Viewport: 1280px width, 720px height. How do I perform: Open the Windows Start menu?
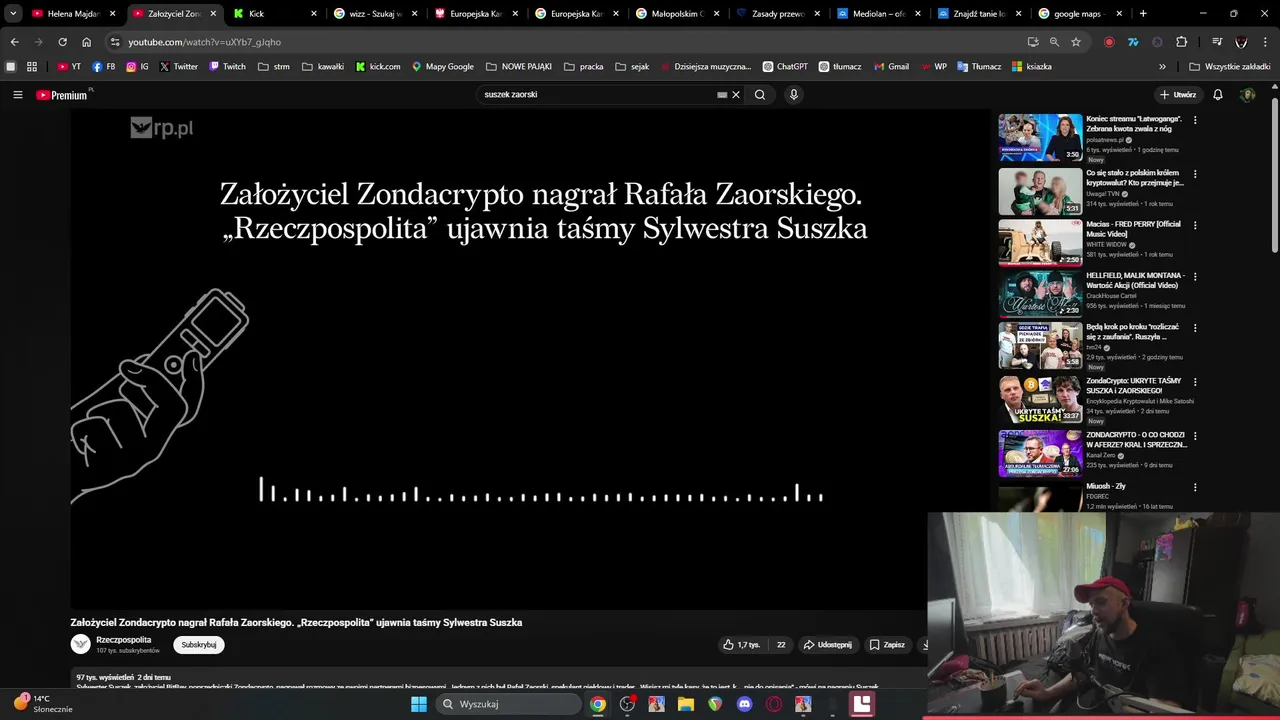419,704
